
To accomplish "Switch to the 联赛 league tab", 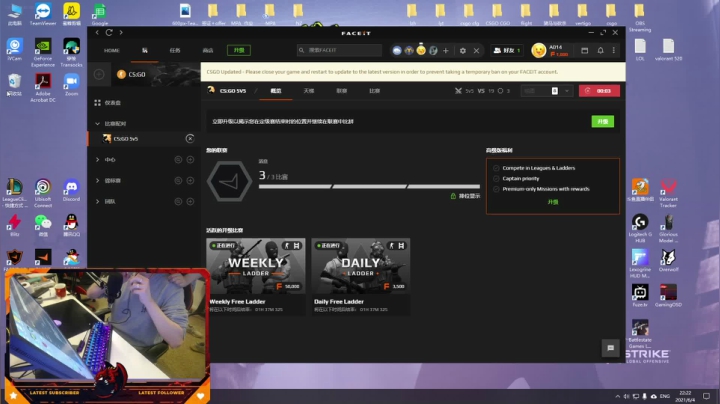I will 342,91.
